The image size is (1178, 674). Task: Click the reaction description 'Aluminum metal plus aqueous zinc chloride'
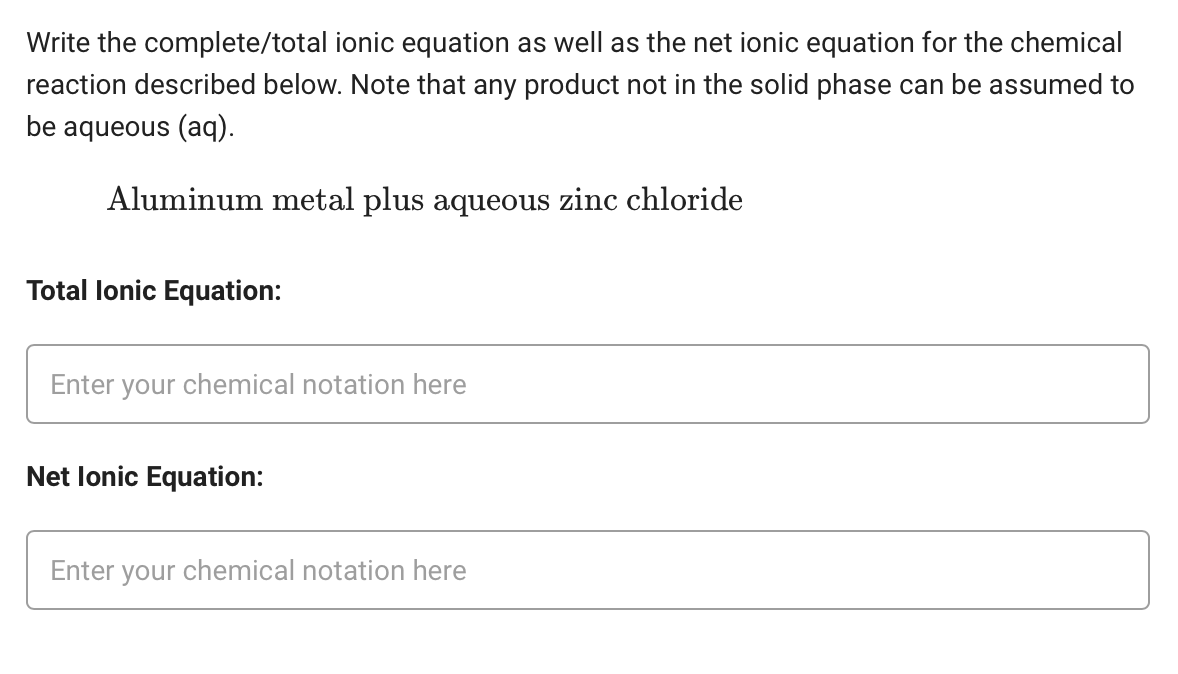[x=424, y=199]
